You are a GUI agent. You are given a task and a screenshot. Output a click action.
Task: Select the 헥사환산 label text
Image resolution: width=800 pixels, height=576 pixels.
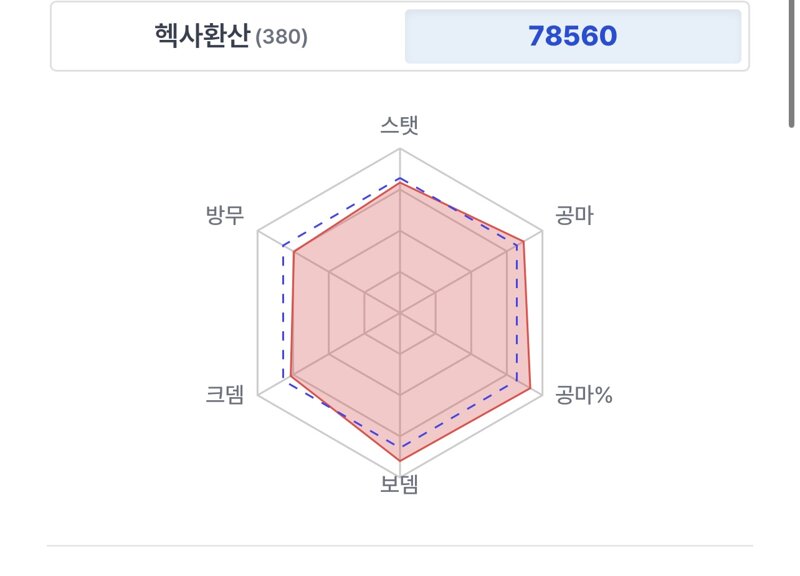[x=202, y=36]
